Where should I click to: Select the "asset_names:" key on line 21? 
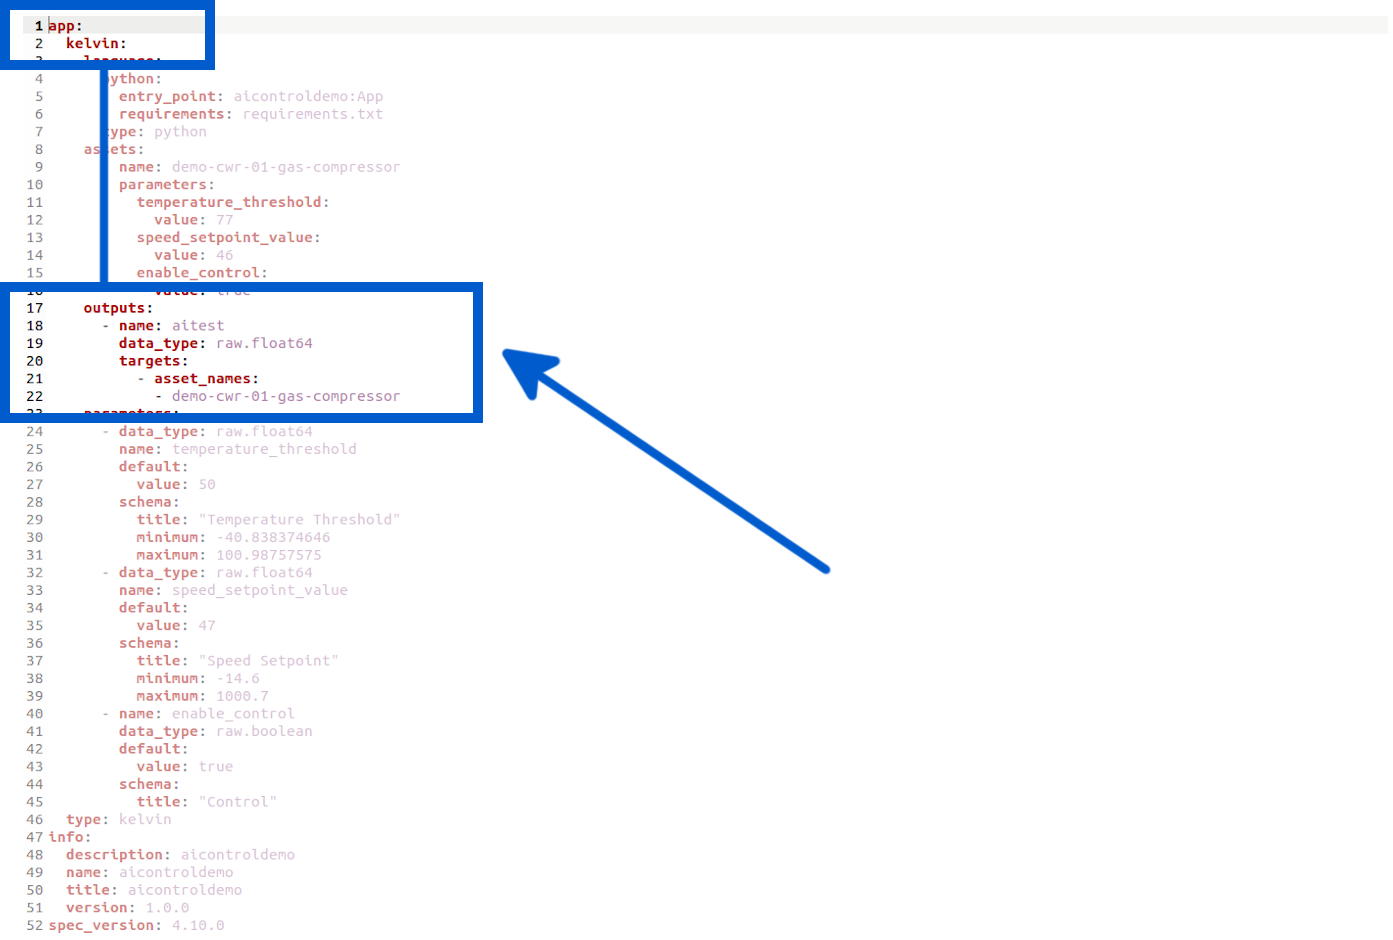click(203, 378)
